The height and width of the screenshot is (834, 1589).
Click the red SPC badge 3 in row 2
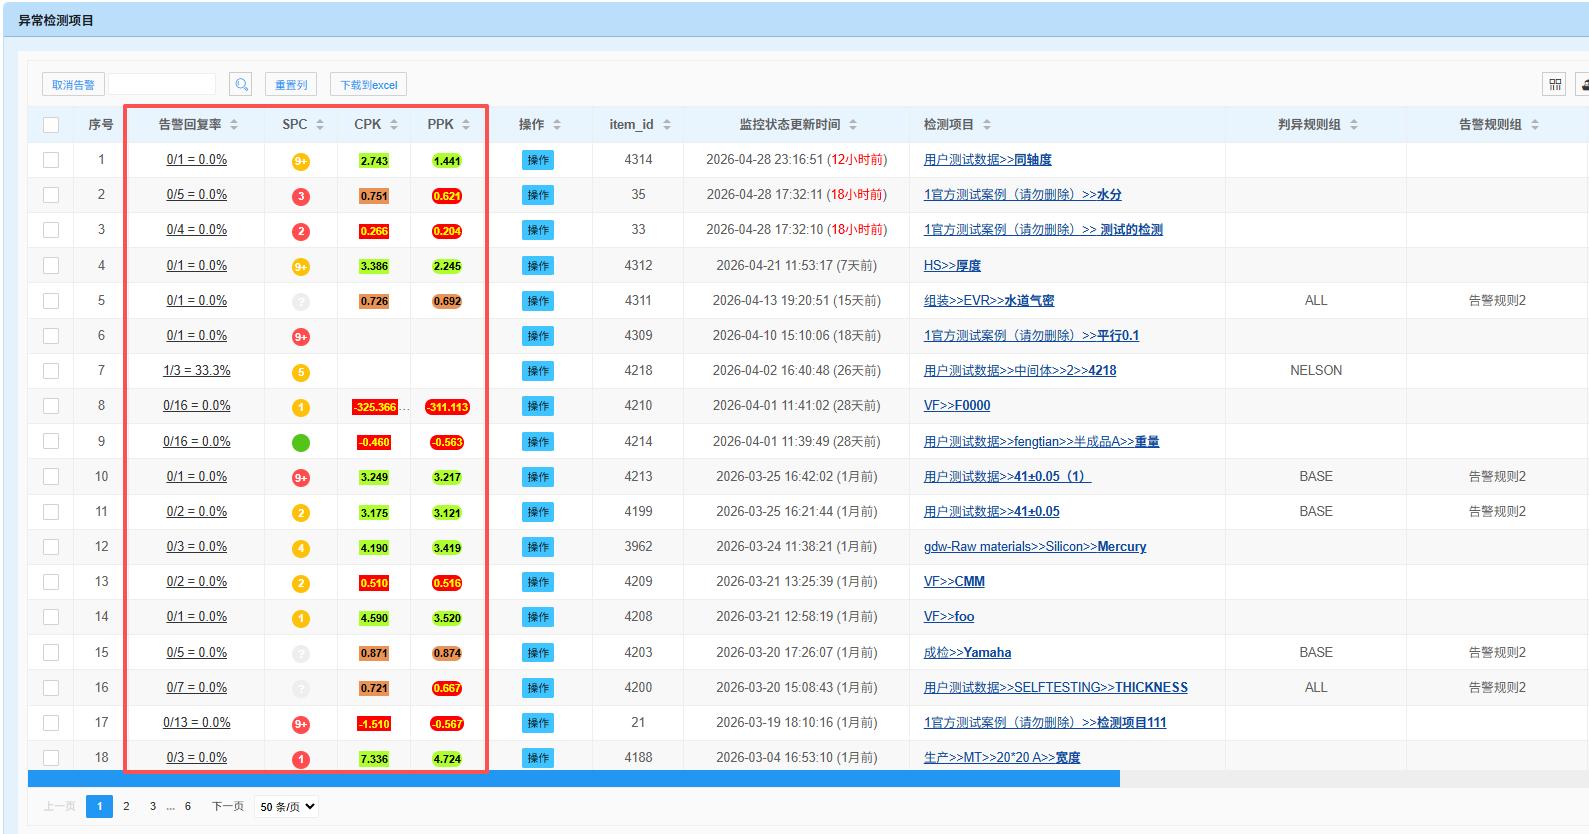coord(300,196)
